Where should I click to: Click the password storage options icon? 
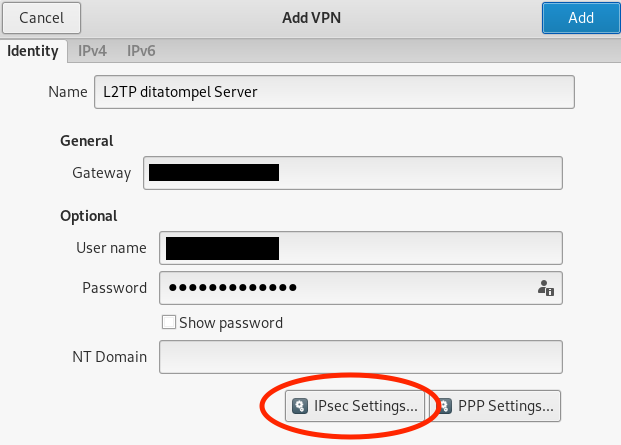(546, 288)
